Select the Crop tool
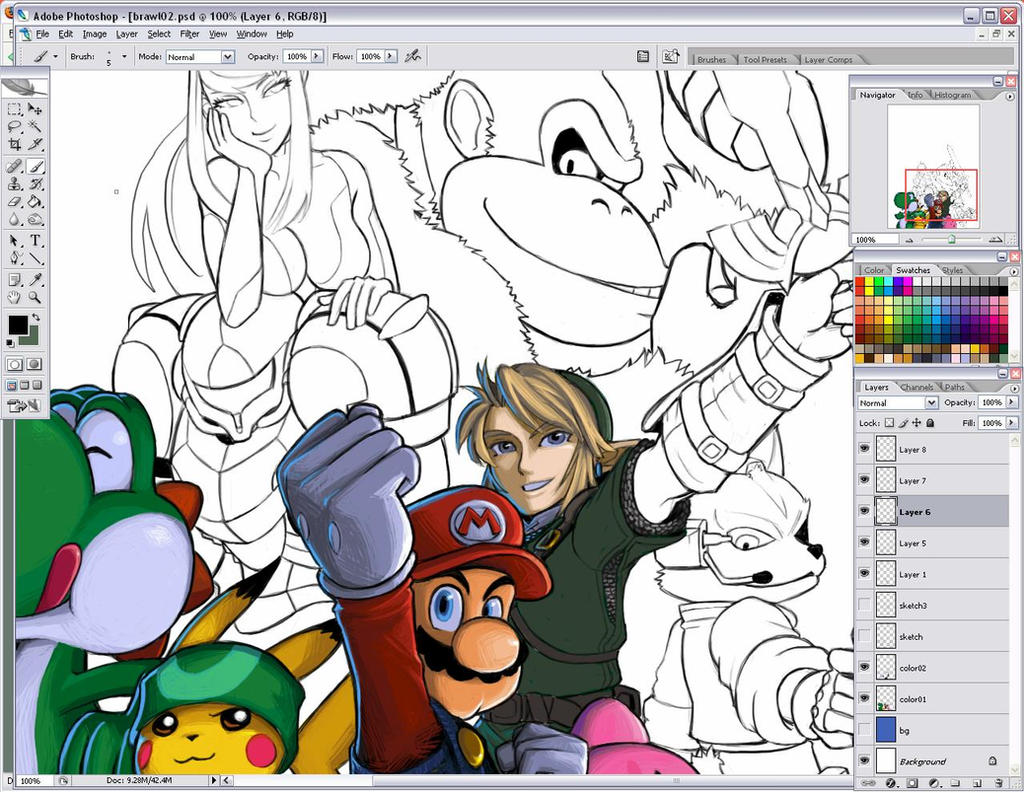Screen dimensions: 1024x792 click(14, 144)
